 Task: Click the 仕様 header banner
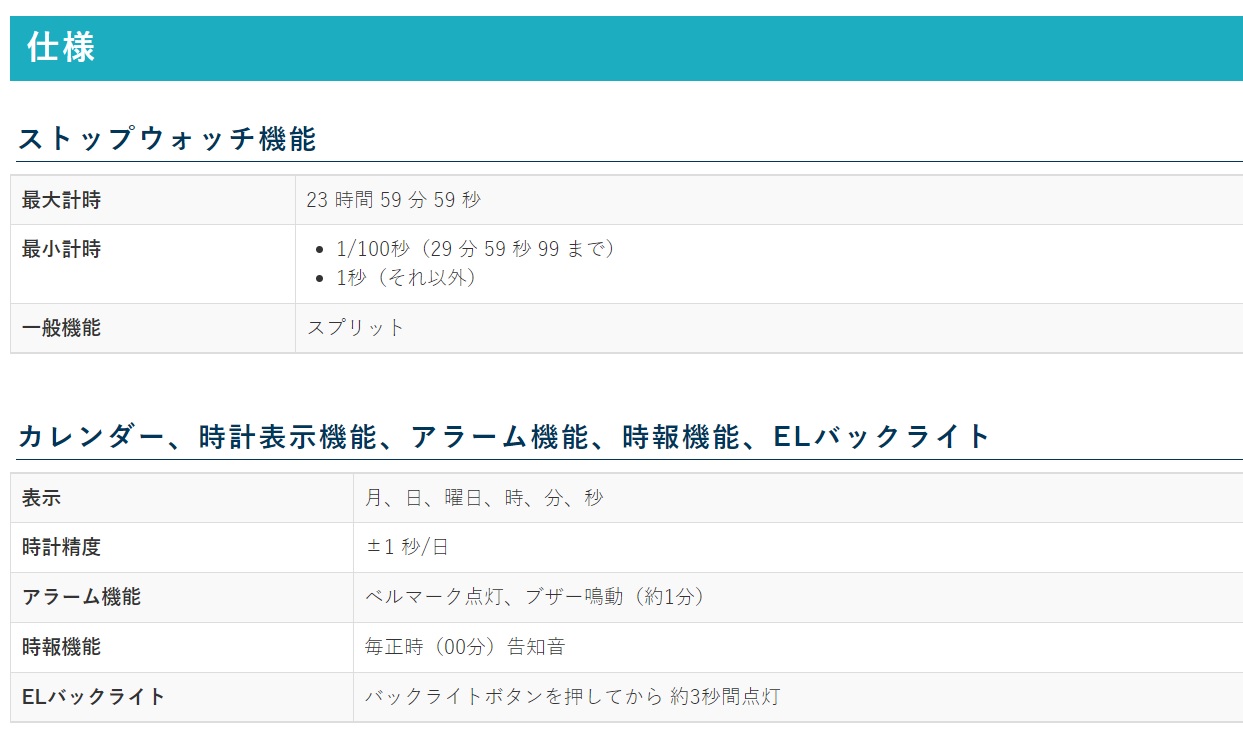coord(62,48)
